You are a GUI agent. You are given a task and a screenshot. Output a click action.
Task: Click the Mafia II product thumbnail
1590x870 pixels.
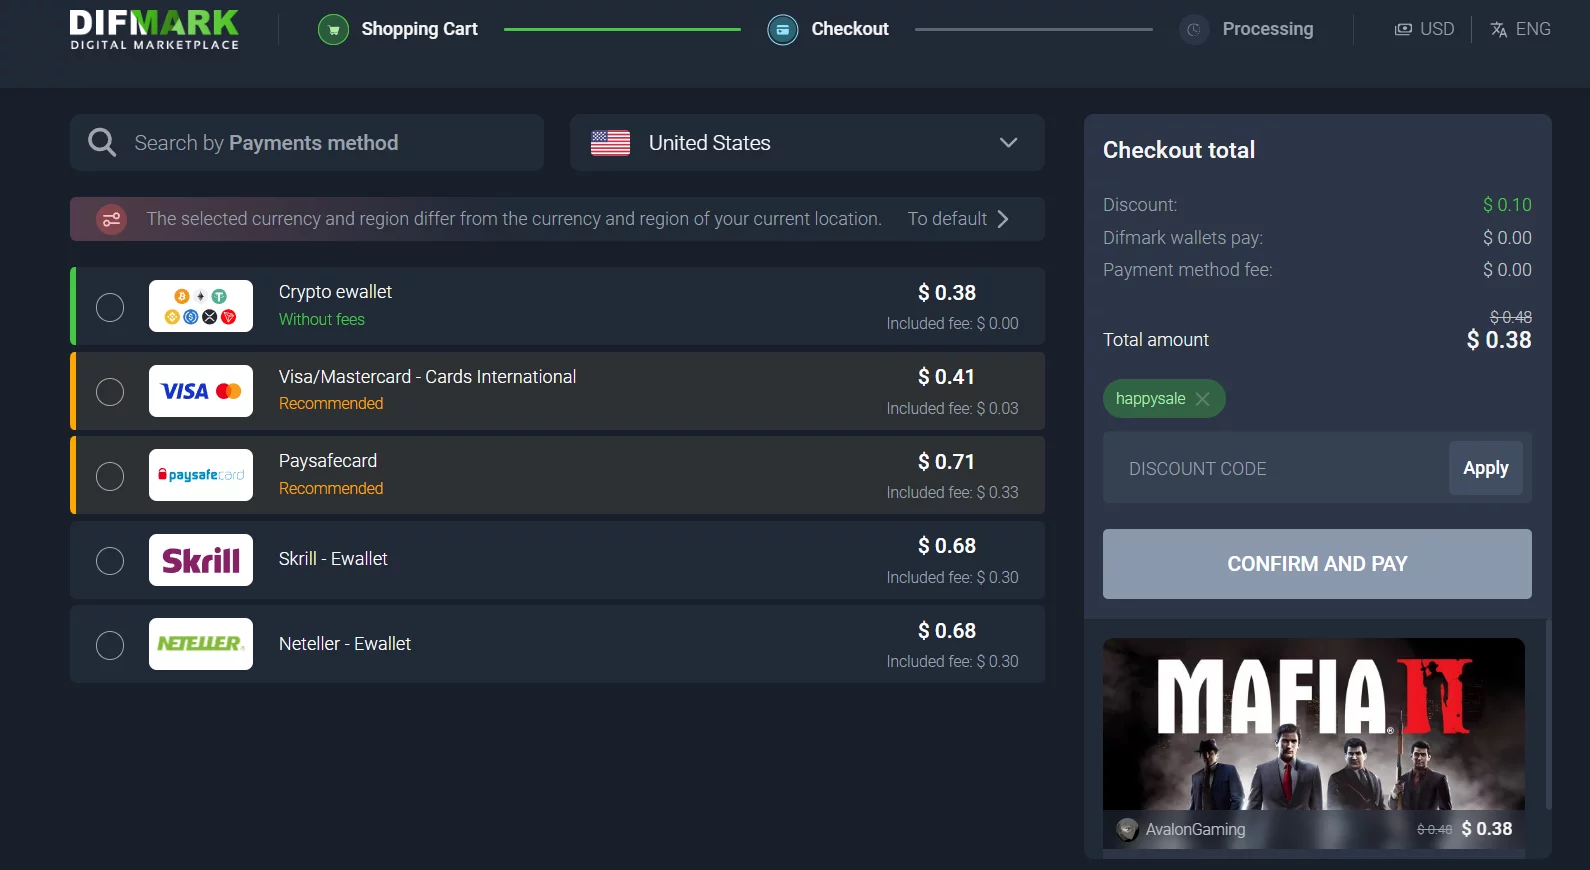click(1314, 724)
